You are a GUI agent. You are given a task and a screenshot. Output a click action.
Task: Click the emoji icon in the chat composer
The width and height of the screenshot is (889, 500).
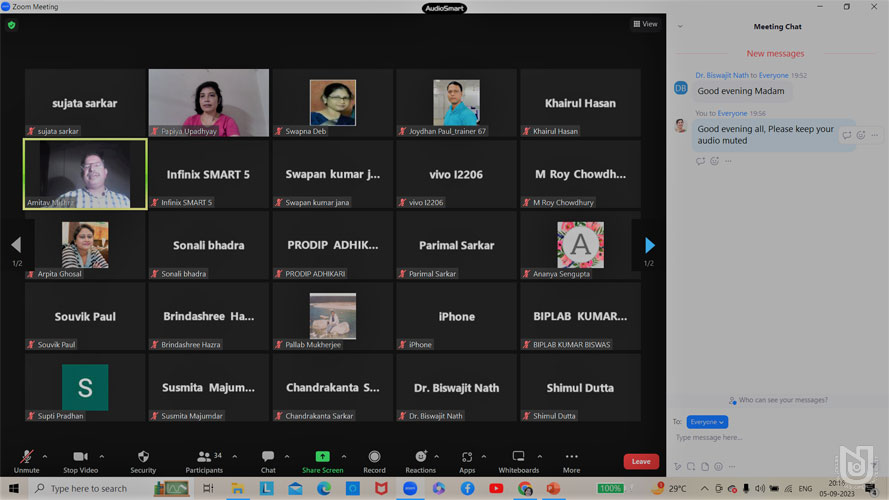click(718, 467)
